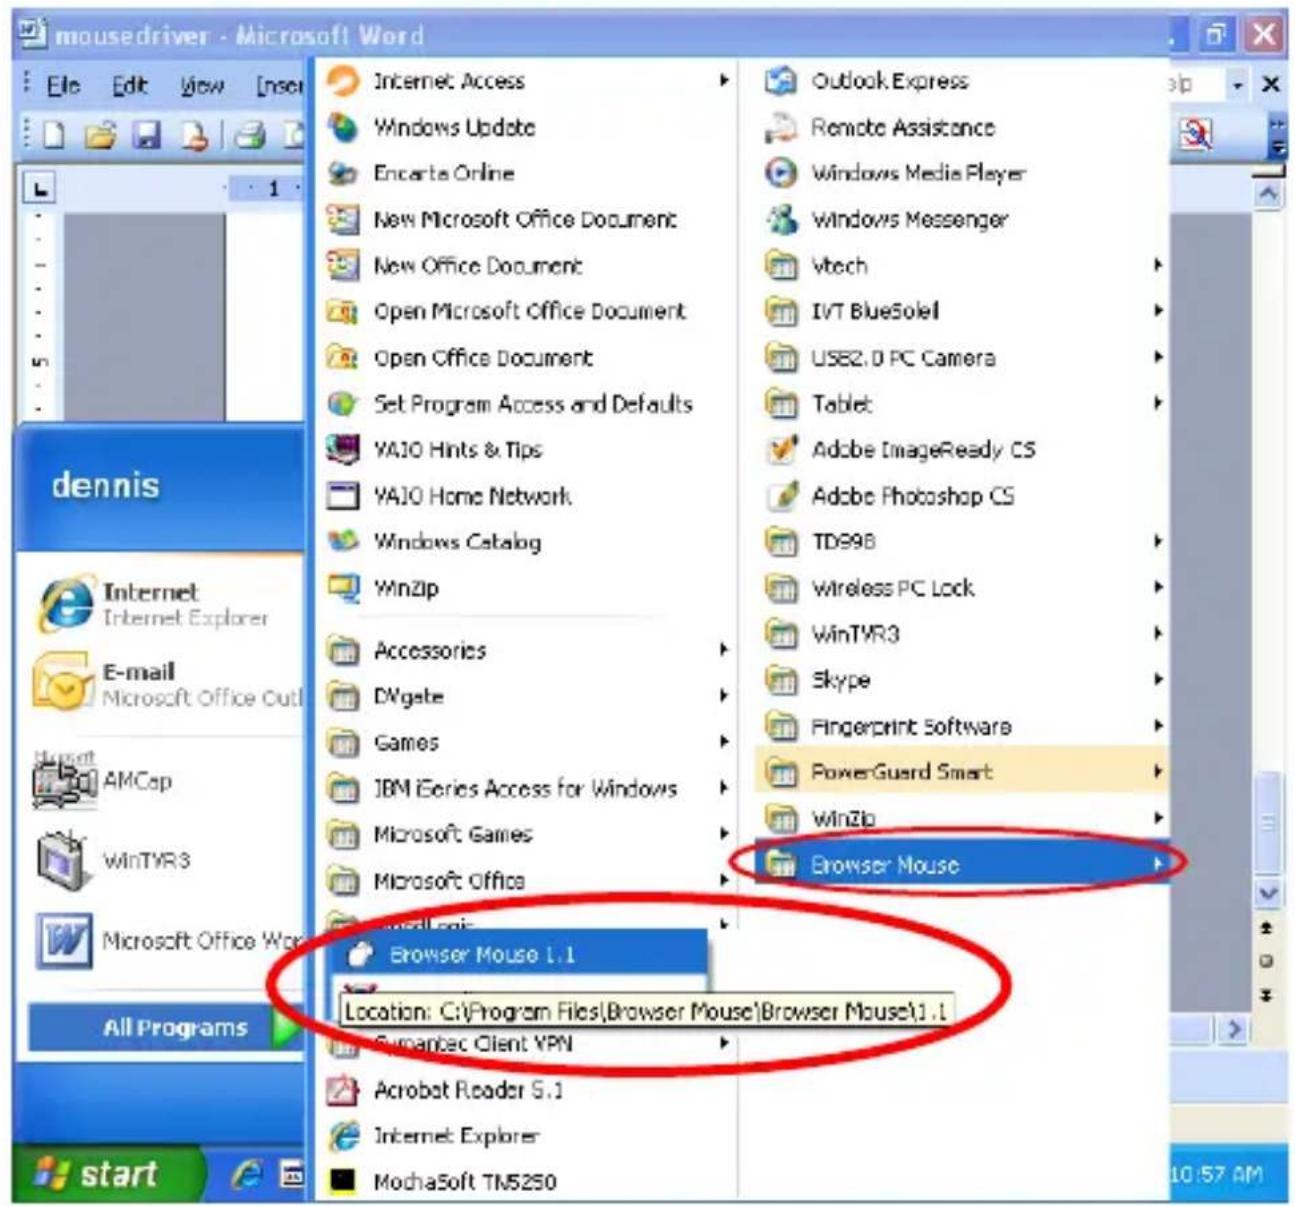The width and height of the screenshot is (1295, 1206).
Task: Click the Open Office Document icon
Action: pyautogui.click(x=343, y=357)
